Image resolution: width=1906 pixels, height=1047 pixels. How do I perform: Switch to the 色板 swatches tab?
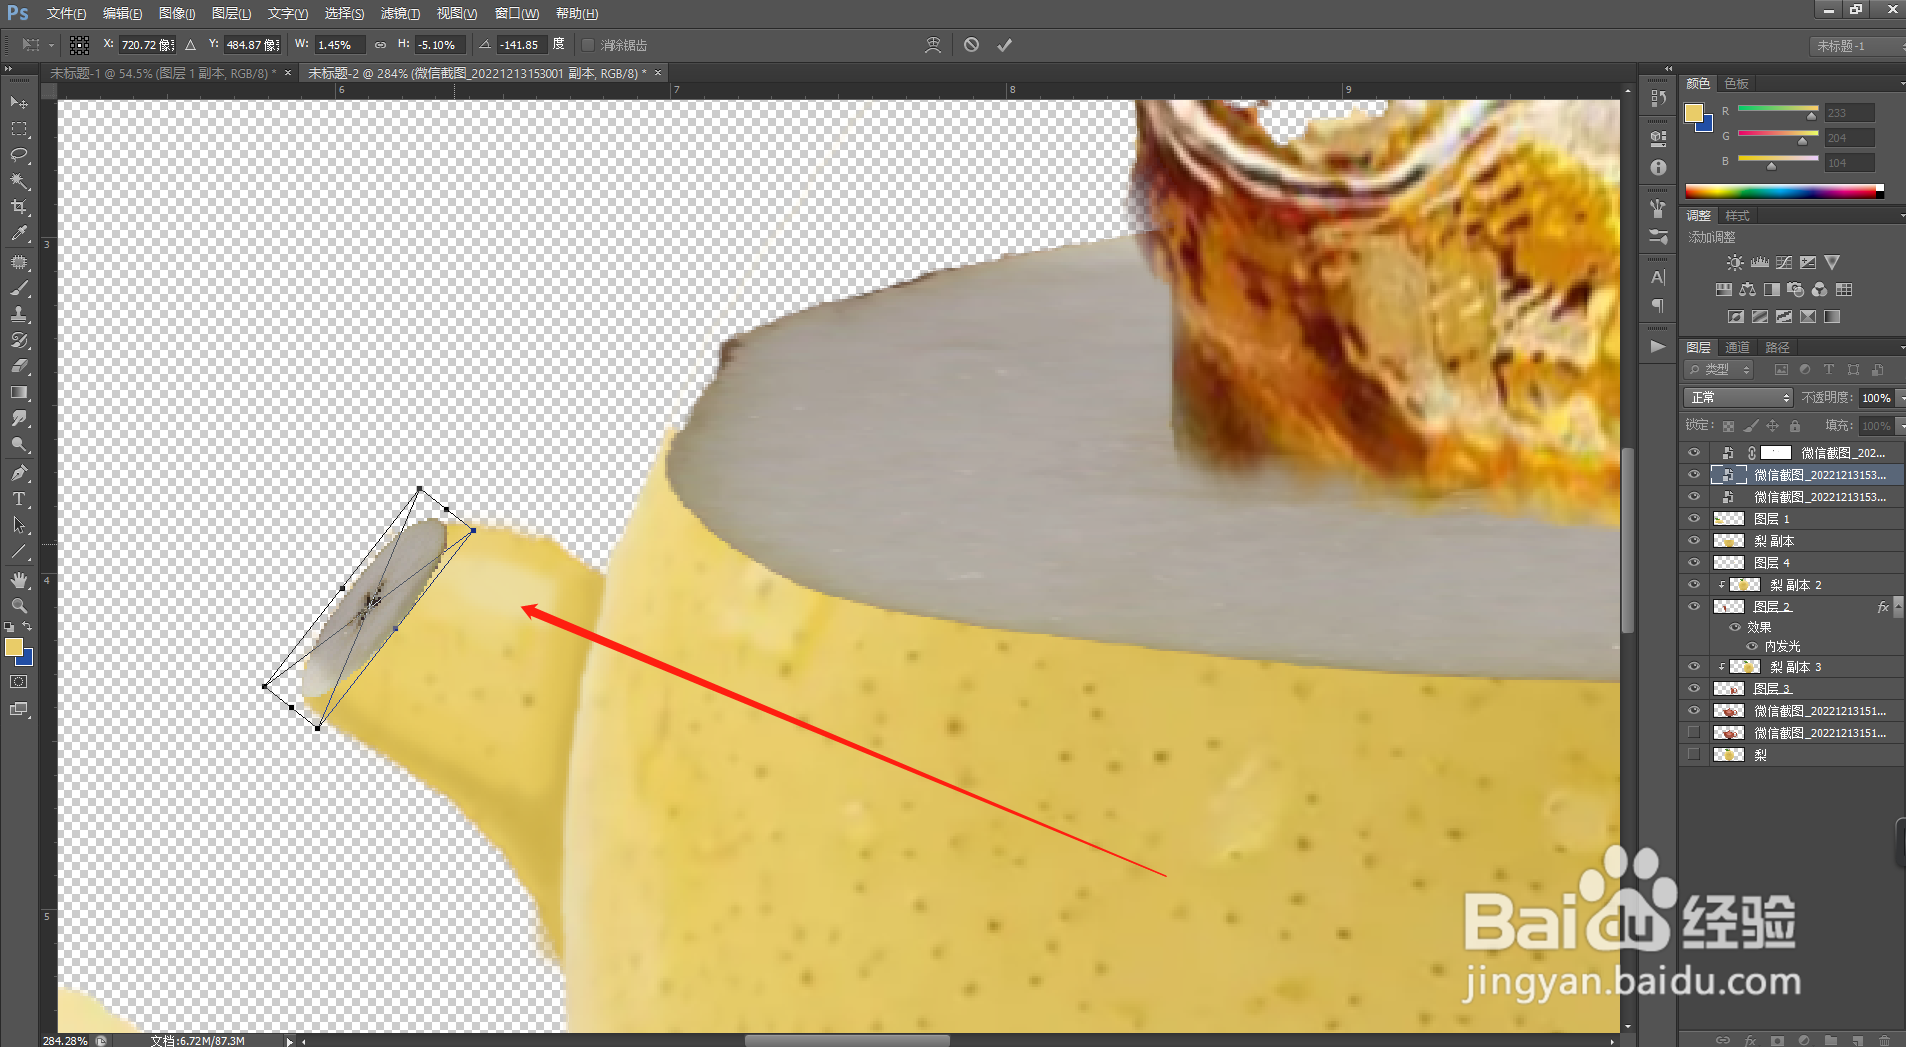[1737, 83]
